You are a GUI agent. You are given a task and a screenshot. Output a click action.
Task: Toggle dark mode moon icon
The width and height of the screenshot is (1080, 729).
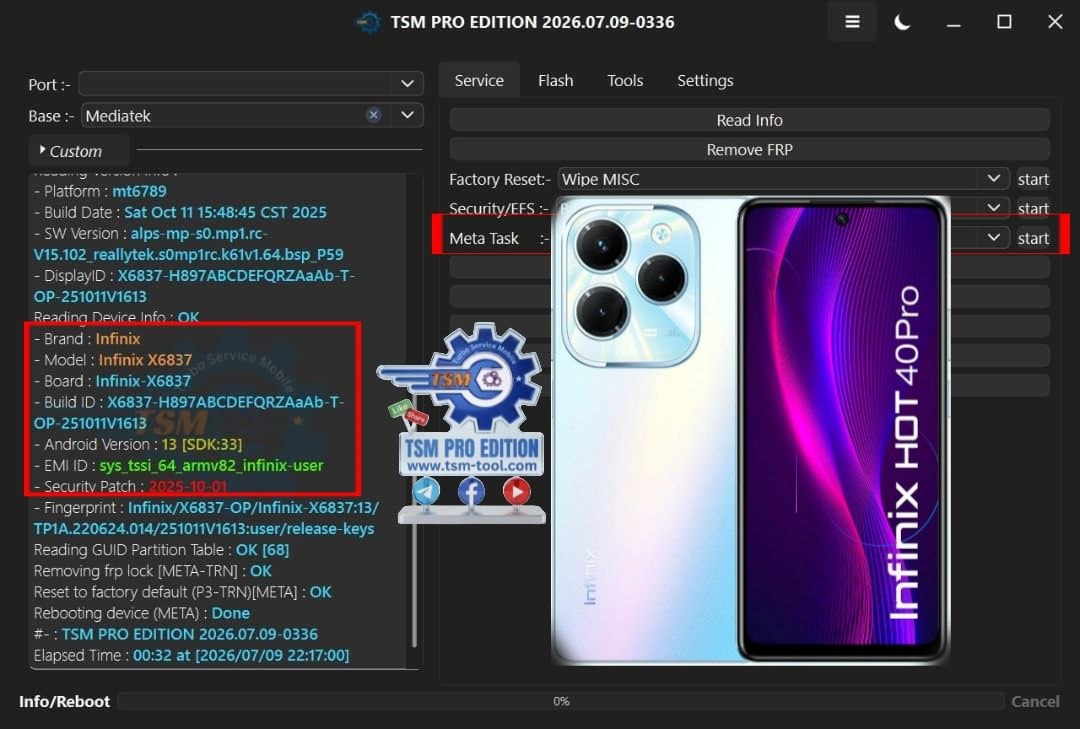coord(902,22)
